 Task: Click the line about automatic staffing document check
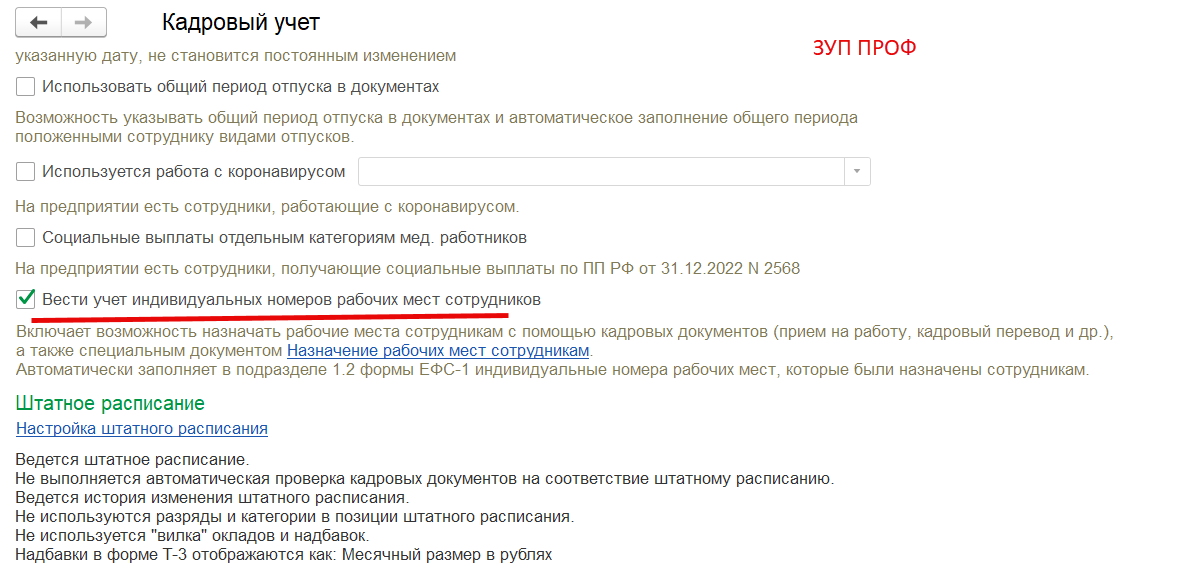click(x=425, y=479)
